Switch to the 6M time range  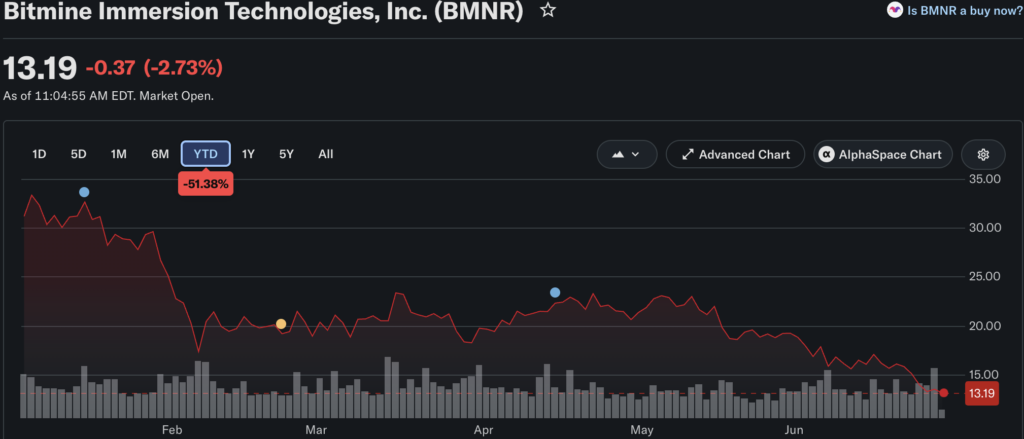[160, 154]
